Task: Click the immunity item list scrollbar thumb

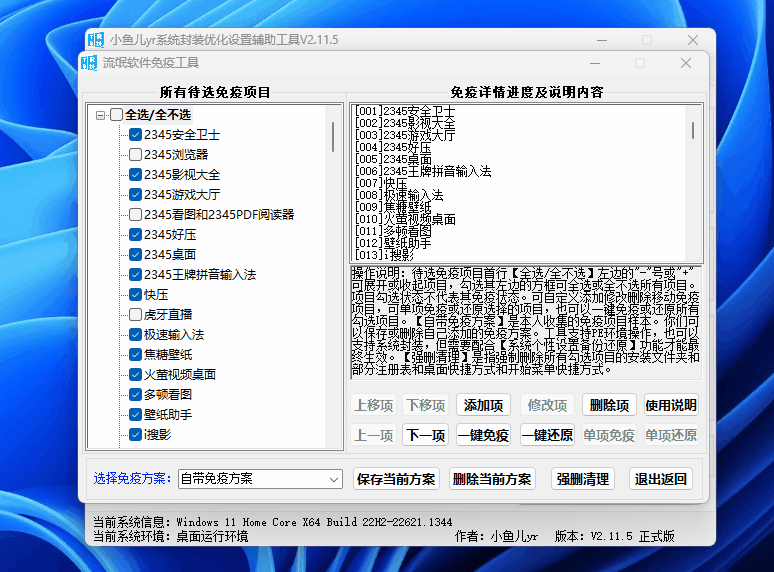Action: coord(333,137)
